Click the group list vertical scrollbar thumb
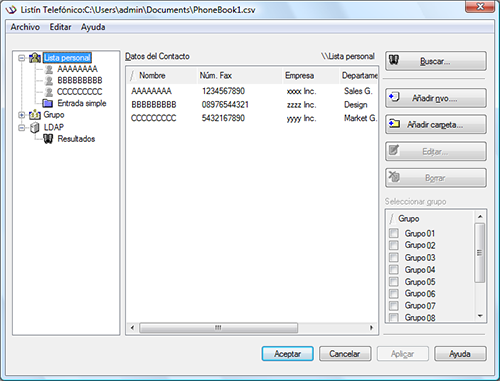 coord(480,253)
